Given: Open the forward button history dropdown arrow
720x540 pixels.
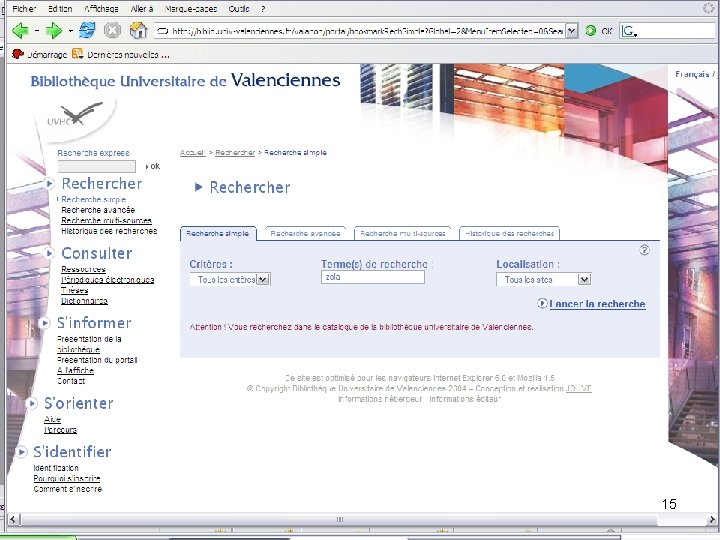Looking at the screenshot, I should tap(70, 31).
